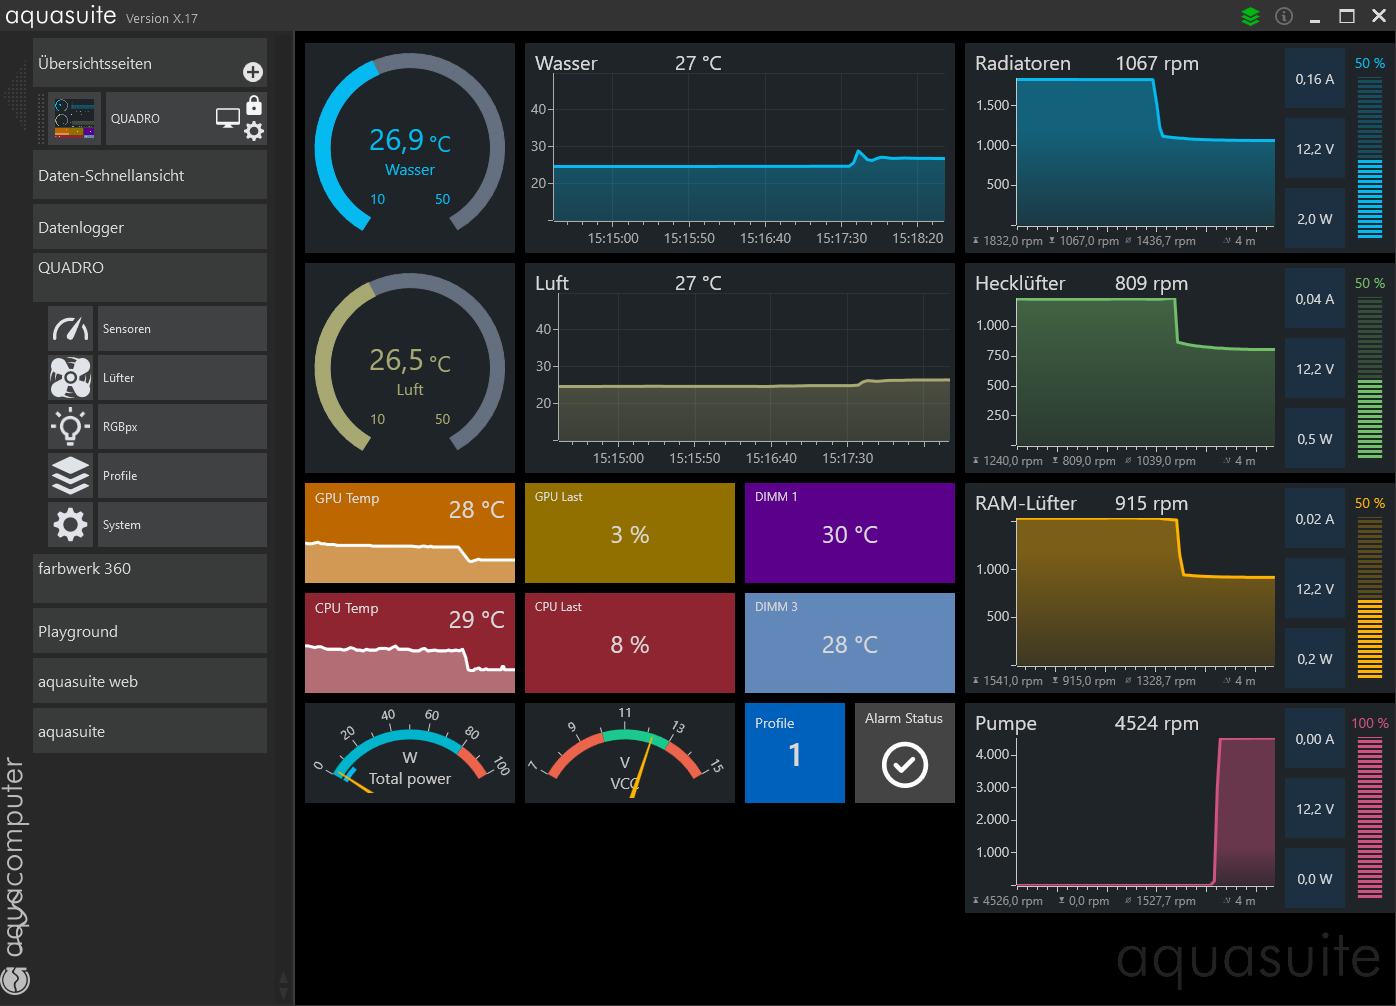1396x1006 pixels.
Task: Open the green layers profile icon in title bar
Action: click(1250, 16)
